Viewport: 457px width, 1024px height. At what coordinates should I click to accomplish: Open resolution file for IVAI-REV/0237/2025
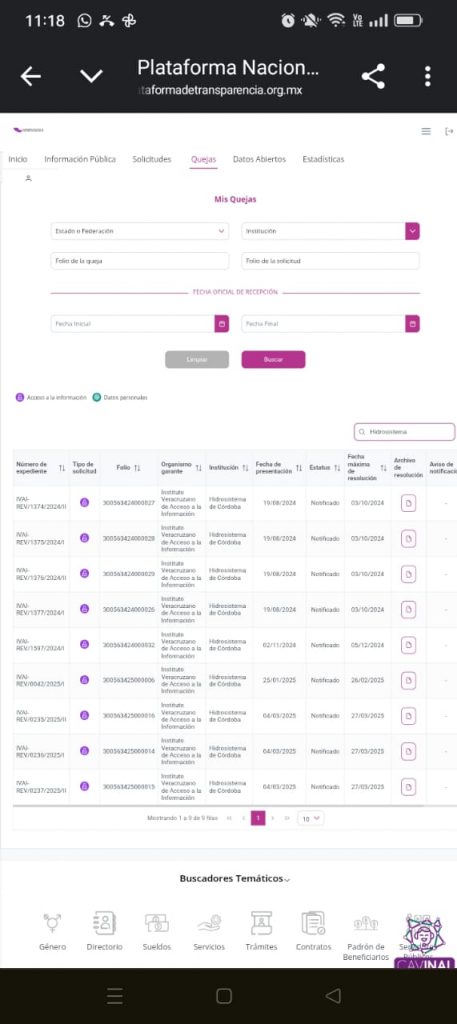coord(408,787)
